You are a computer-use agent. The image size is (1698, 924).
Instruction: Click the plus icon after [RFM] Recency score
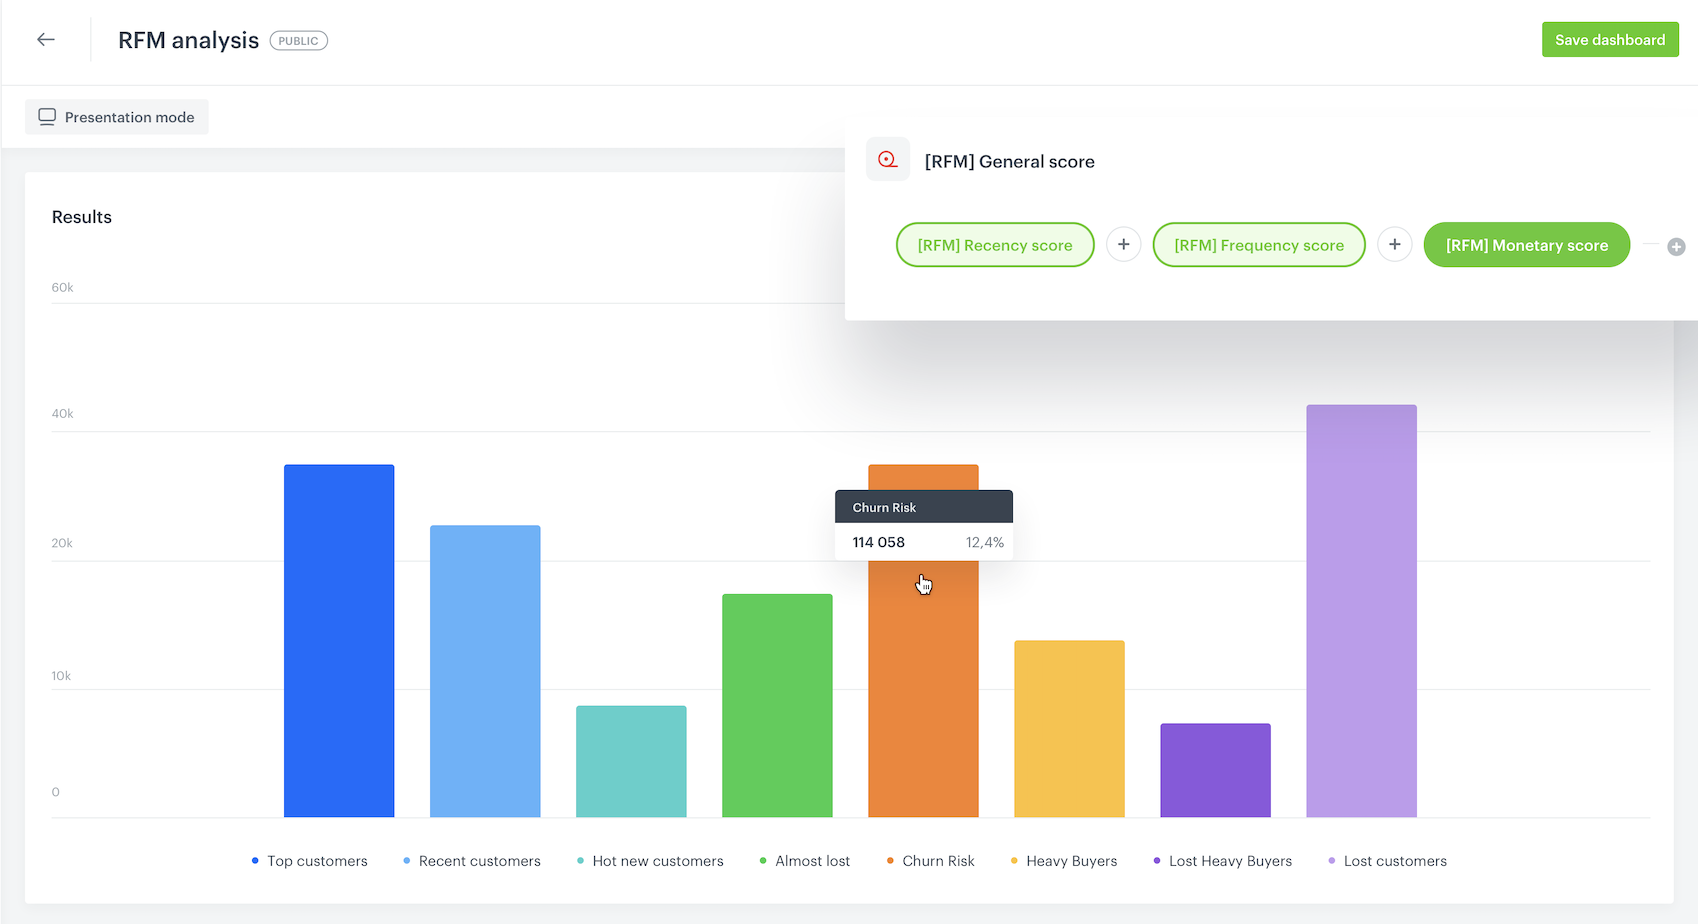click(1123, 244)
